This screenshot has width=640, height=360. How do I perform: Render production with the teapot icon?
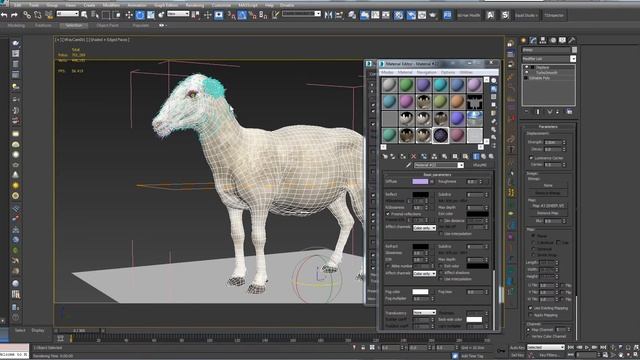[433, 15]
